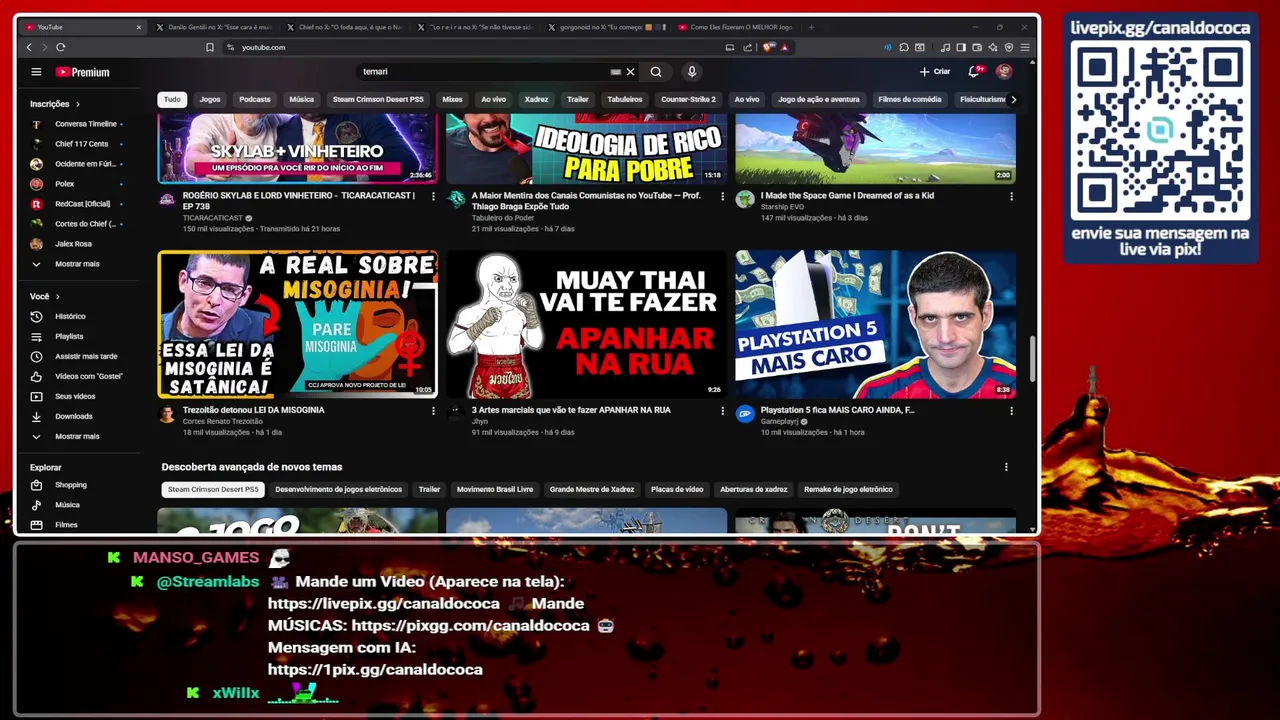Open the browser music note playlist icon
The image size is (1280, 720).
click(946, 47)
